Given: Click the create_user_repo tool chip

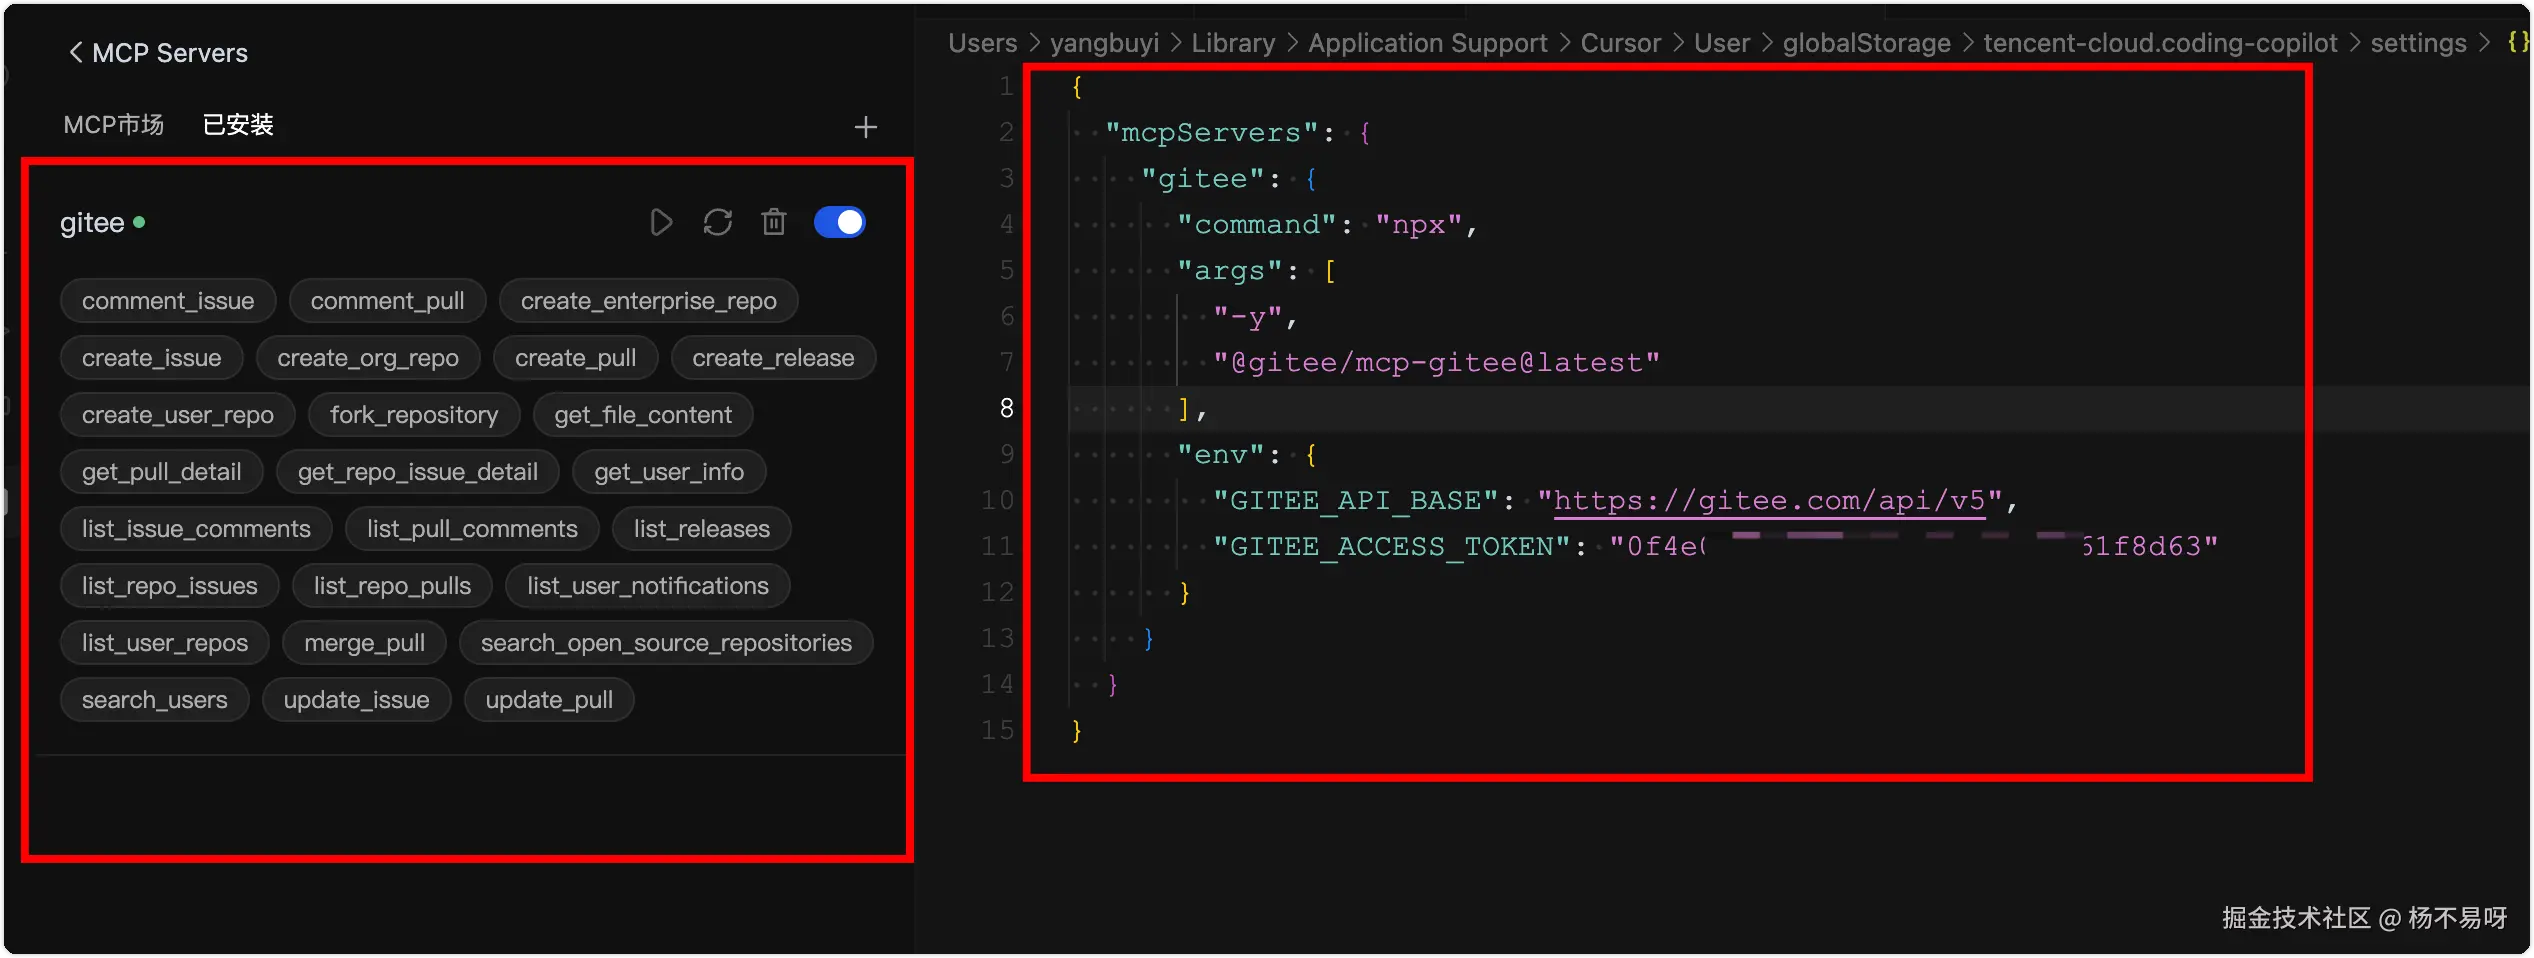Looking at the screenshot, I should pos(178,415).
